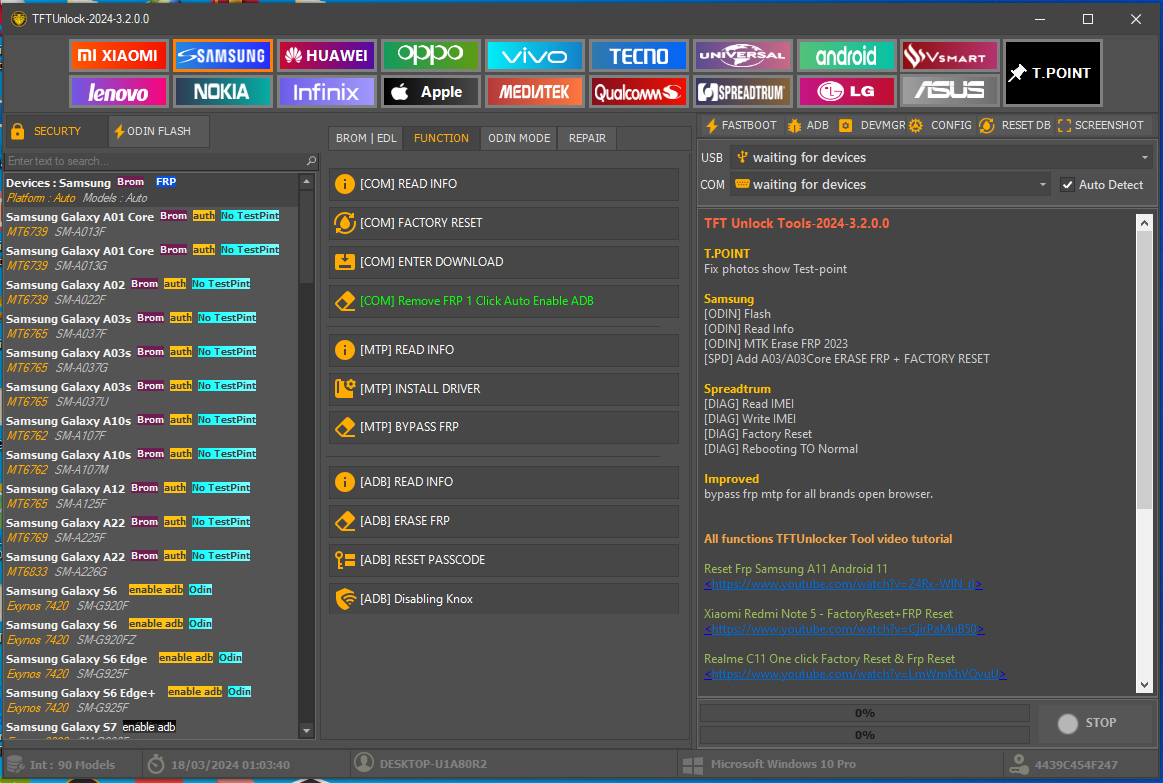Switch to the BROM | EDL tab
Viewport: 1163px width, 783px height.
click(x=366, y=138)
